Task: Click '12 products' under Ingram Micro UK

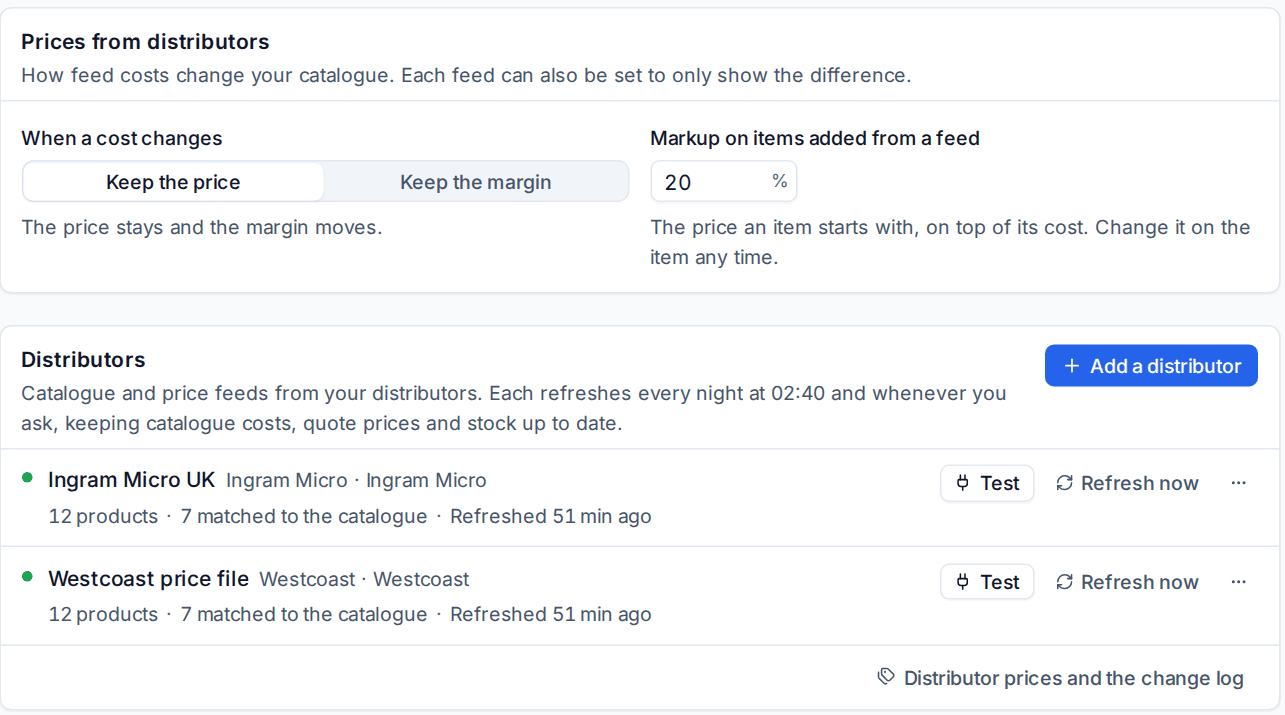Action: click(103, 516)
